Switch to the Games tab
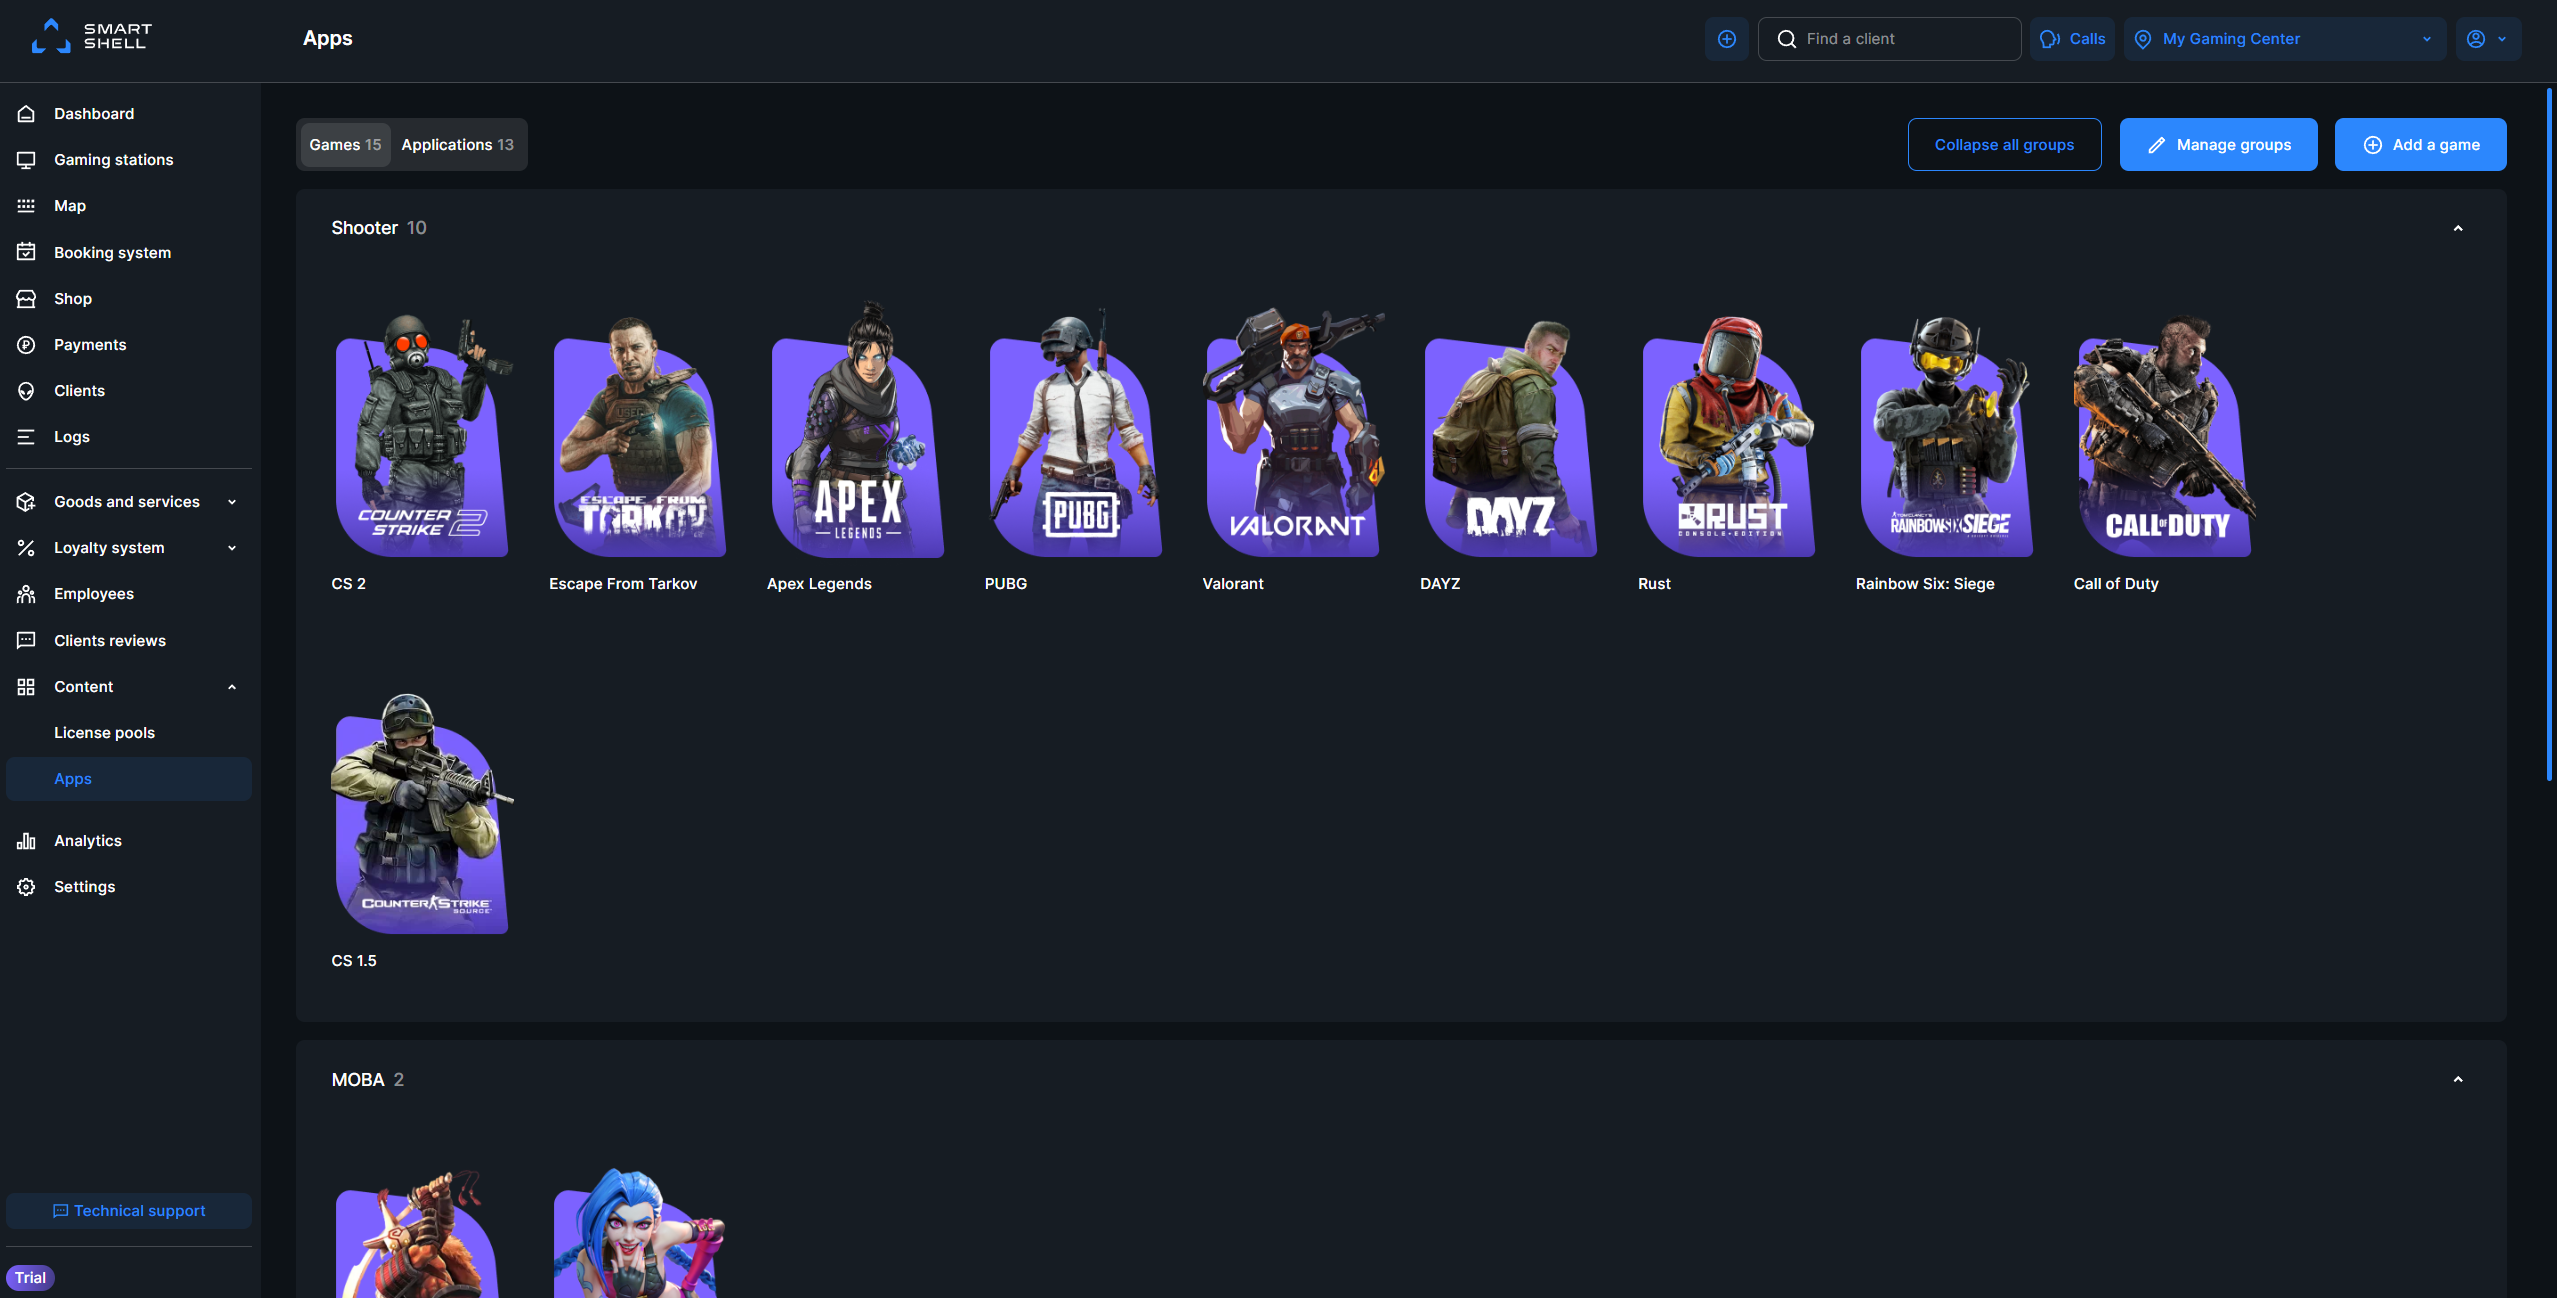The height and width of the screenshot is (1298, 2557). [345, 145]
